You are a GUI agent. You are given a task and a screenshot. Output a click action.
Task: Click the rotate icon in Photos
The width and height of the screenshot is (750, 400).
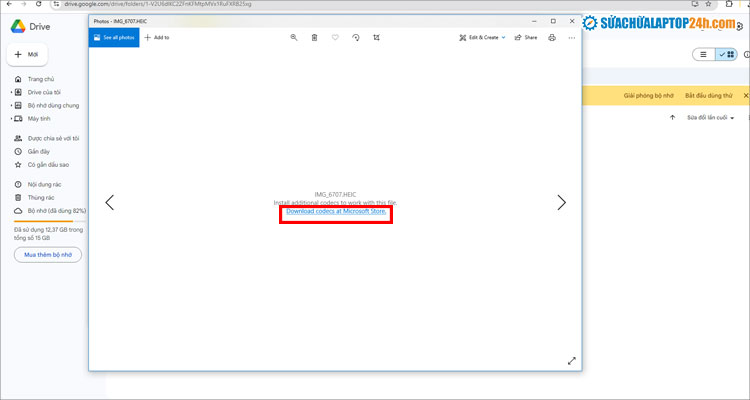(x=355, y=37)
